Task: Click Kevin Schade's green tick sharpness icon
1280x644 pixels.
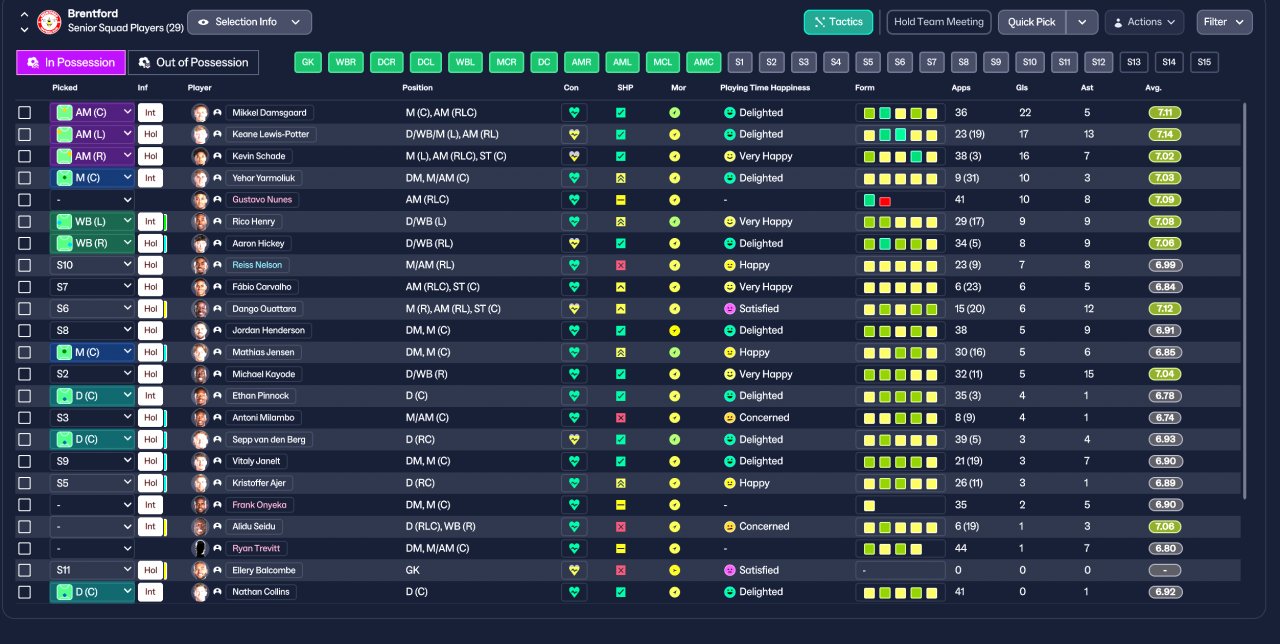Action: point(621,156)
